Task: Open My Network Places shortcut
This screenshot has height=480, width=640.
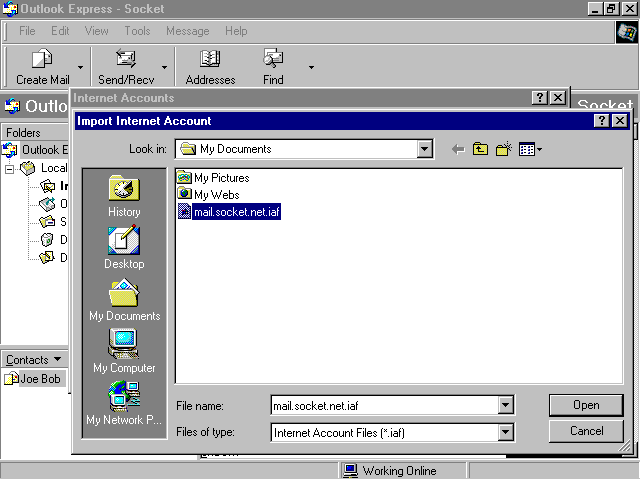Action: [x=124, y=403]
